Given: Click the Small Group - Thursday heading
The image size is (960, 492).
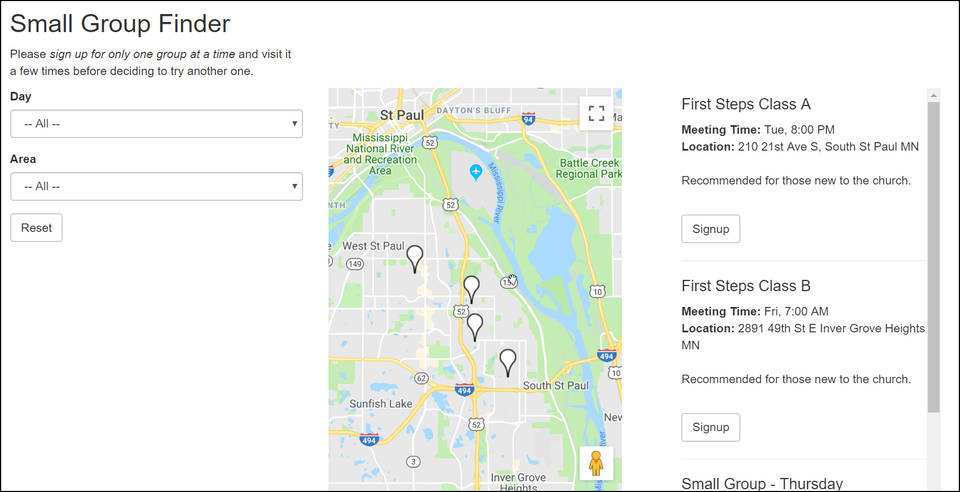Looking at the screenshot, I should pos(762,483).
